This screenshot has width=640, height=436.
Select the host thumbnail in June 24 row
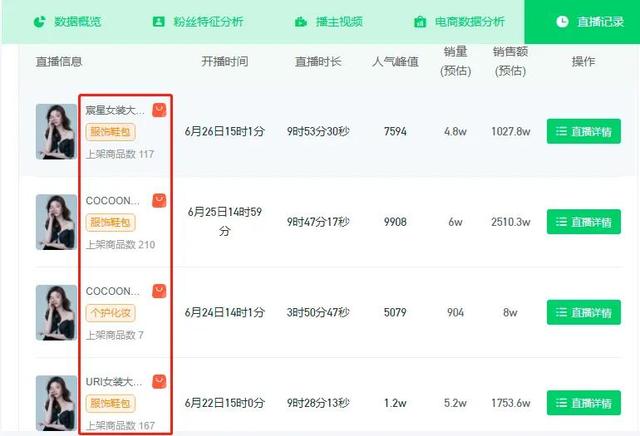(56, 312)
